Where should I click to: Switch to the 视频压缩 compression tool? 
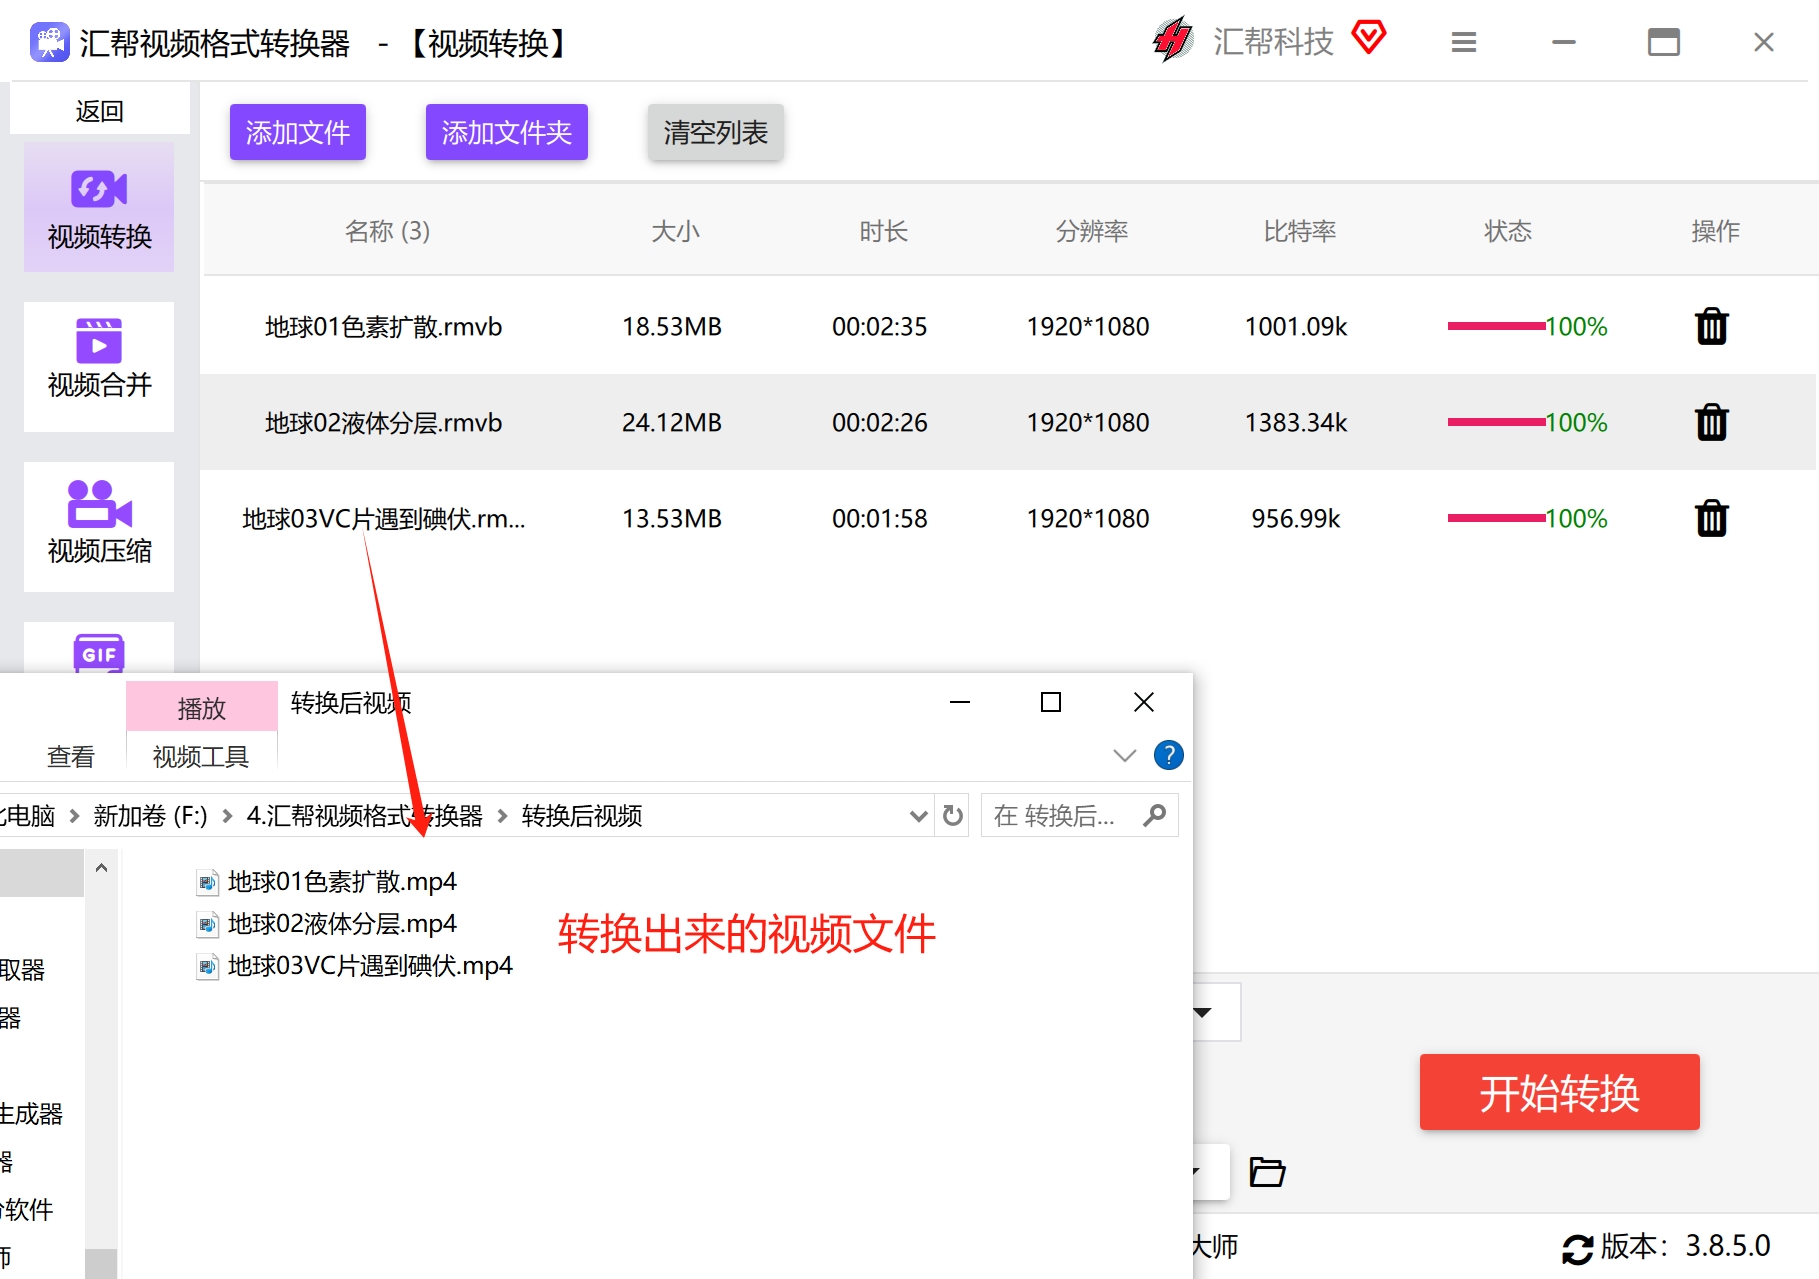coord(98,527)
